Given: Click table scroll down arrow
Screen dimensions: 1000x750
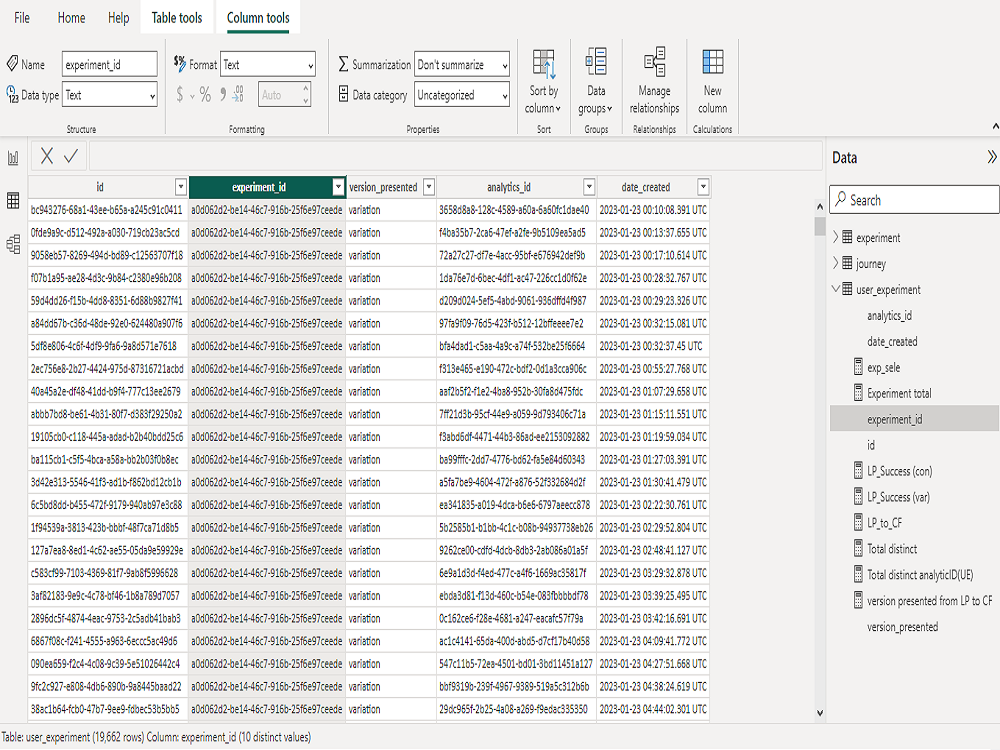Looking at the screenshot, I should (x=820, y=712).
